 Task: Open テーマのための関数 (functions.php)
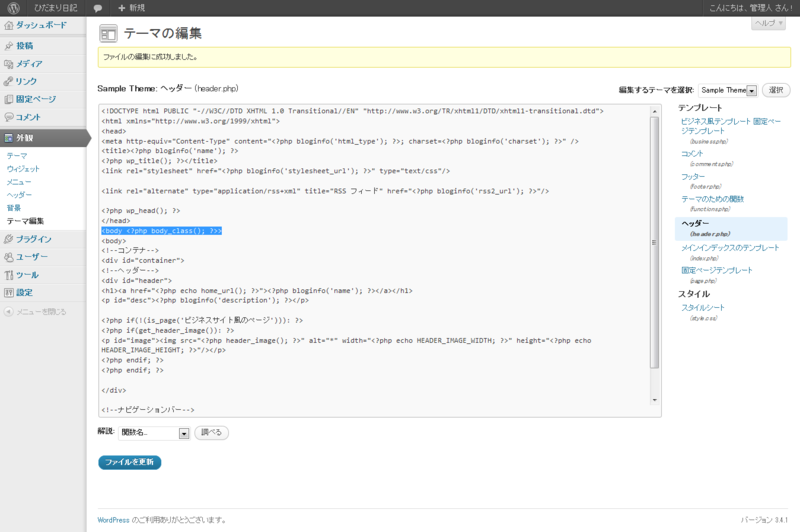coord(712,199)
